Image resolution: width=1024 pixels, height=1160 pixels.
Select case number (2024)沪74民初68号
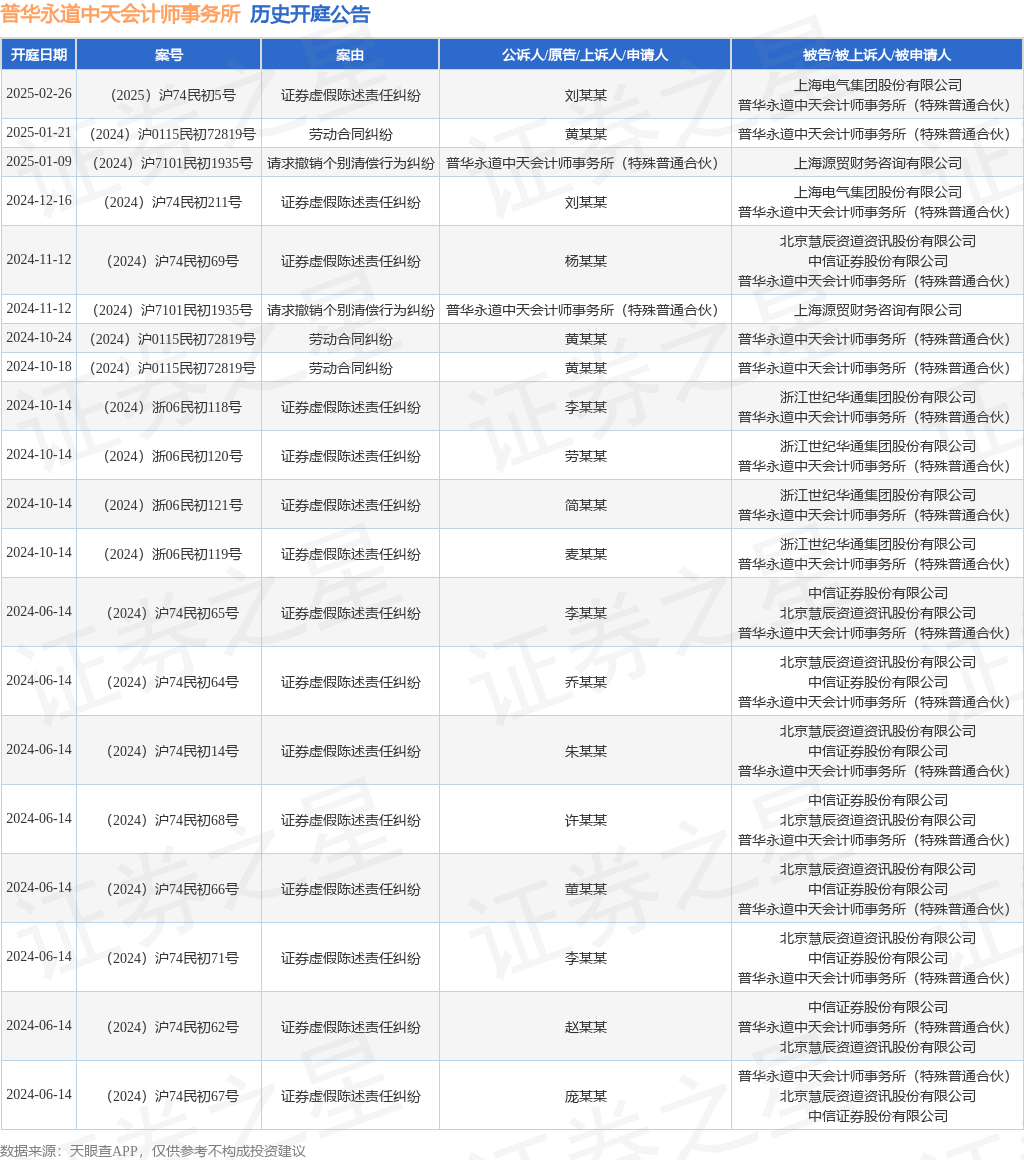(169, 820)
